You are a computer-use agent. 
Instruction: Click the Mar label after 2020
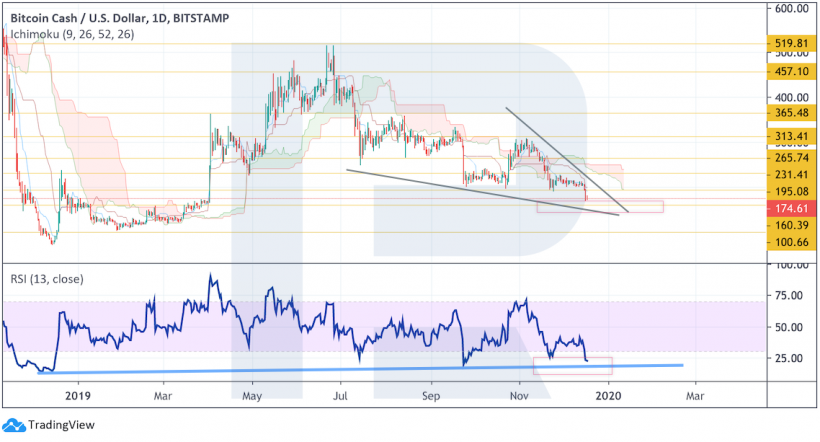pyautogui.click(x=694, y=396)
